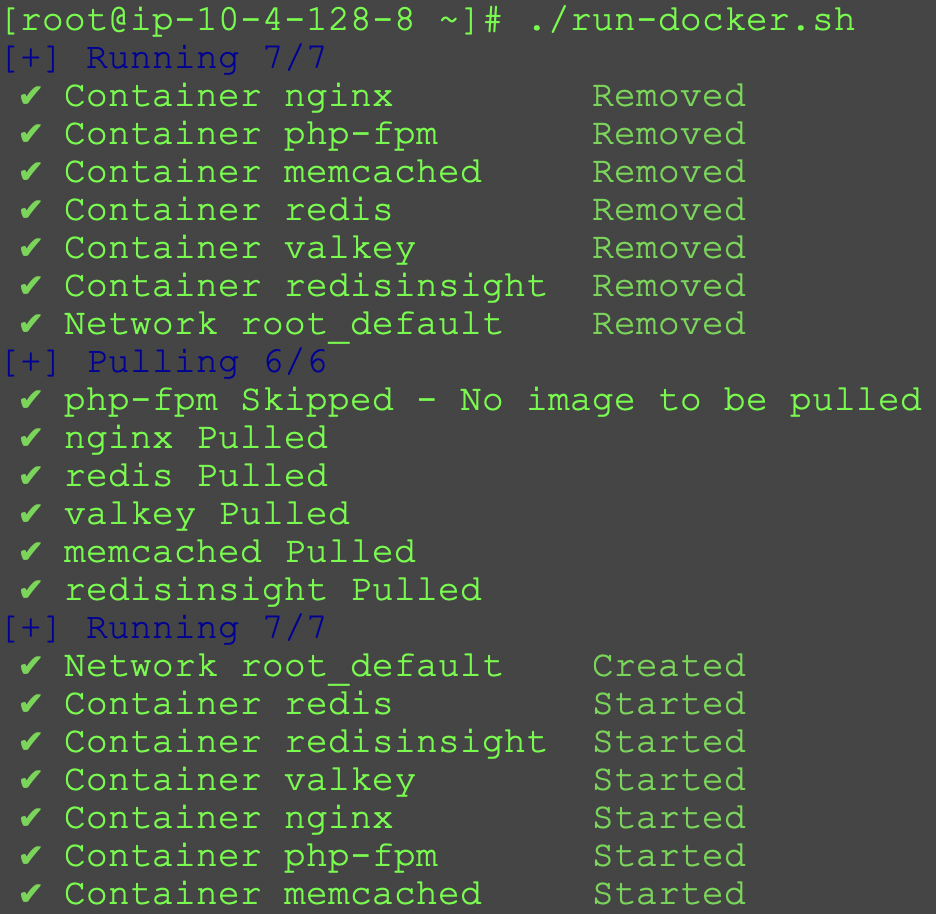Click the 'No image to be pulled' message
The height and width of the screenshot is (914, 936).
pos(690,401)
